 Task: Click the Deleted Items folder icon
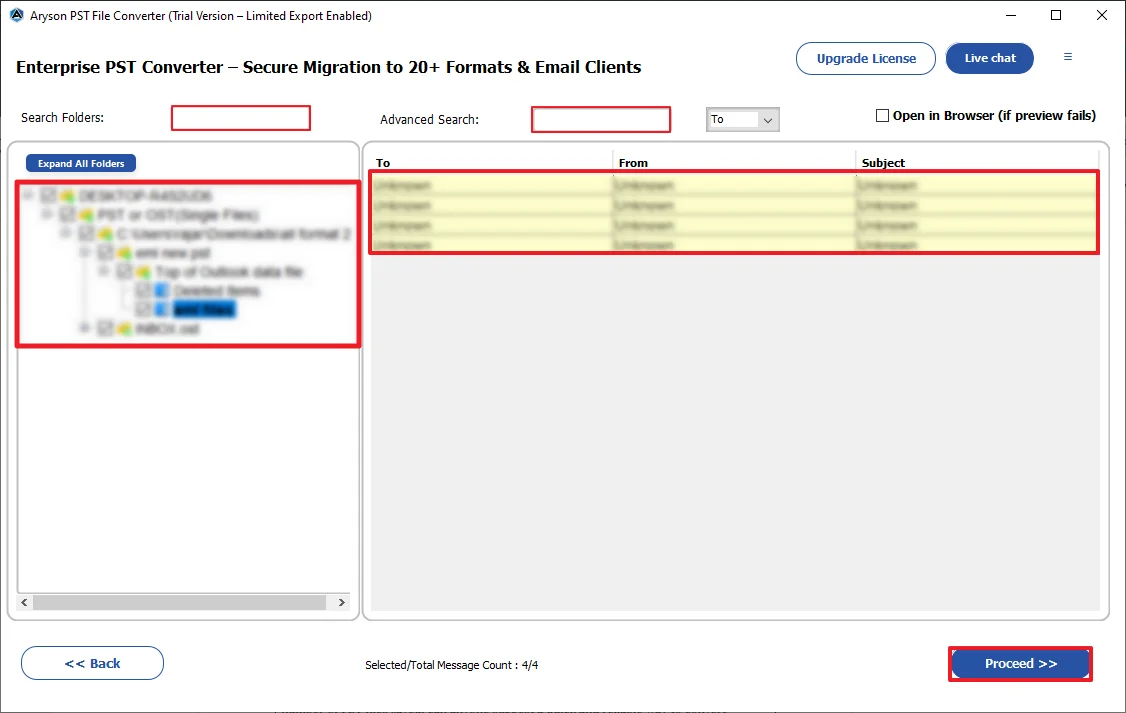click(162, 290)
